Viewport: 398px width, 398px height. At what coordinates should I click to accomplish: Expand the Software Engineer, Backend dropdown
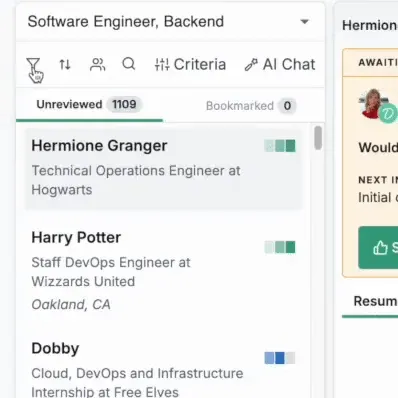(170, 22)
